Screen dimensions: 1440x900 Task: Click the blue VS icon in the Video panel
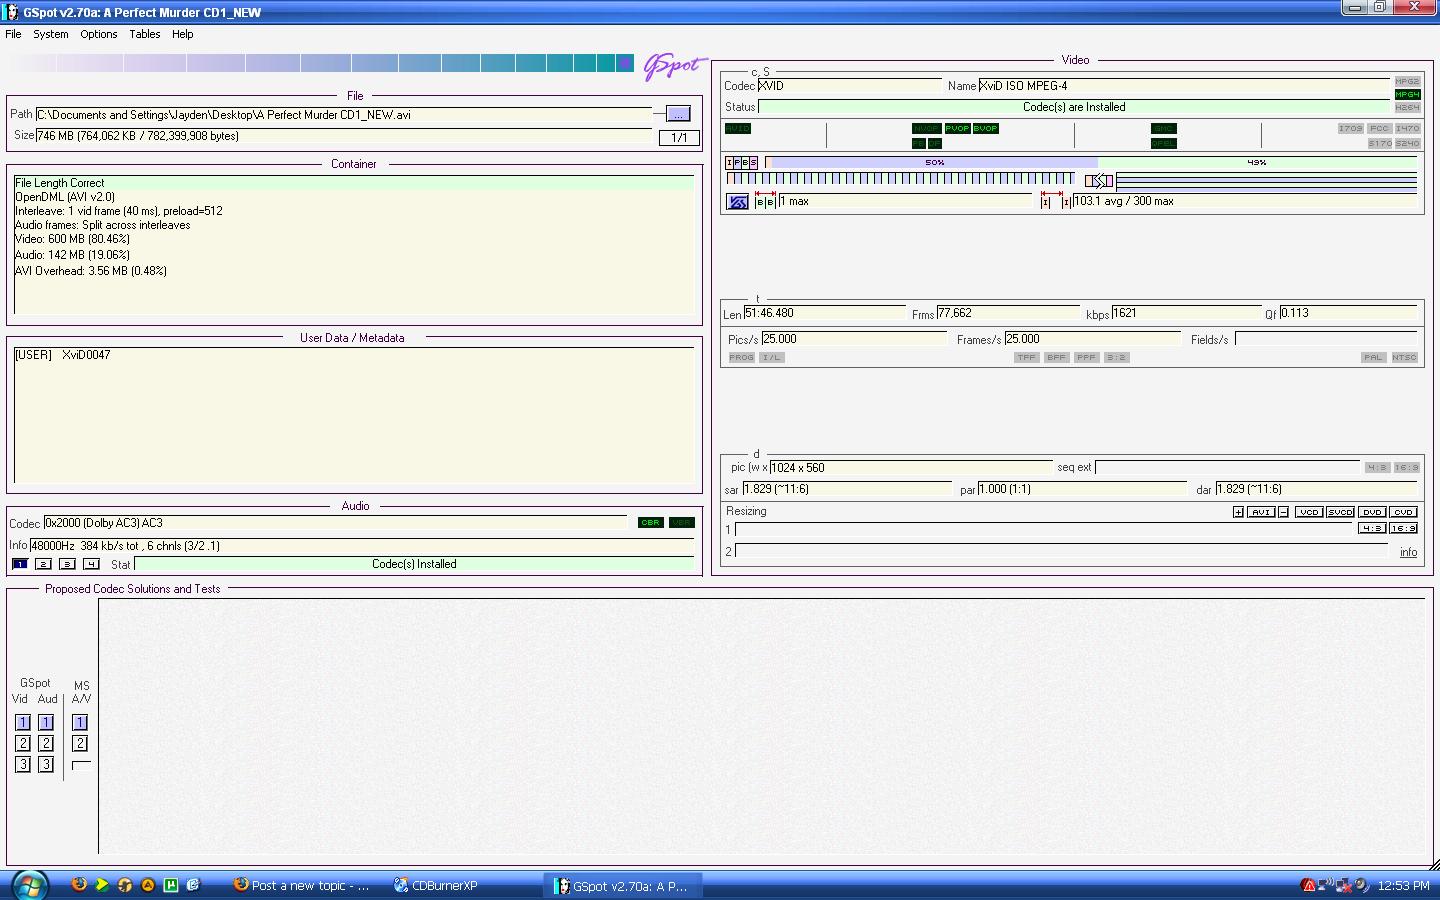737,202
